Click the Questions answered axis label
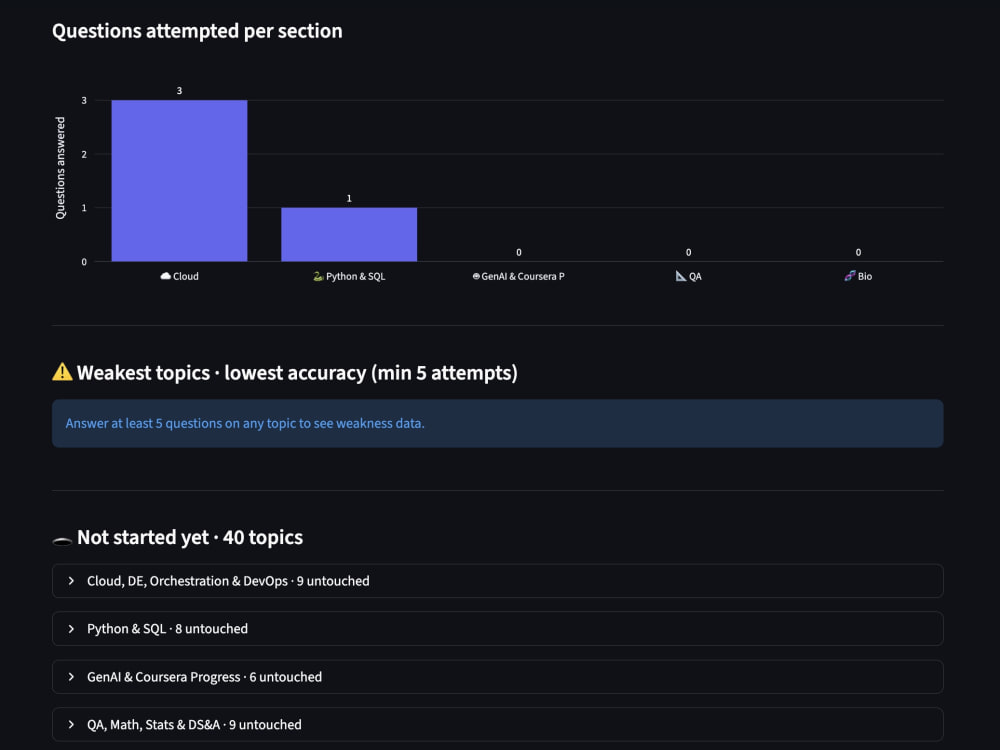 (x=61, y=168)
